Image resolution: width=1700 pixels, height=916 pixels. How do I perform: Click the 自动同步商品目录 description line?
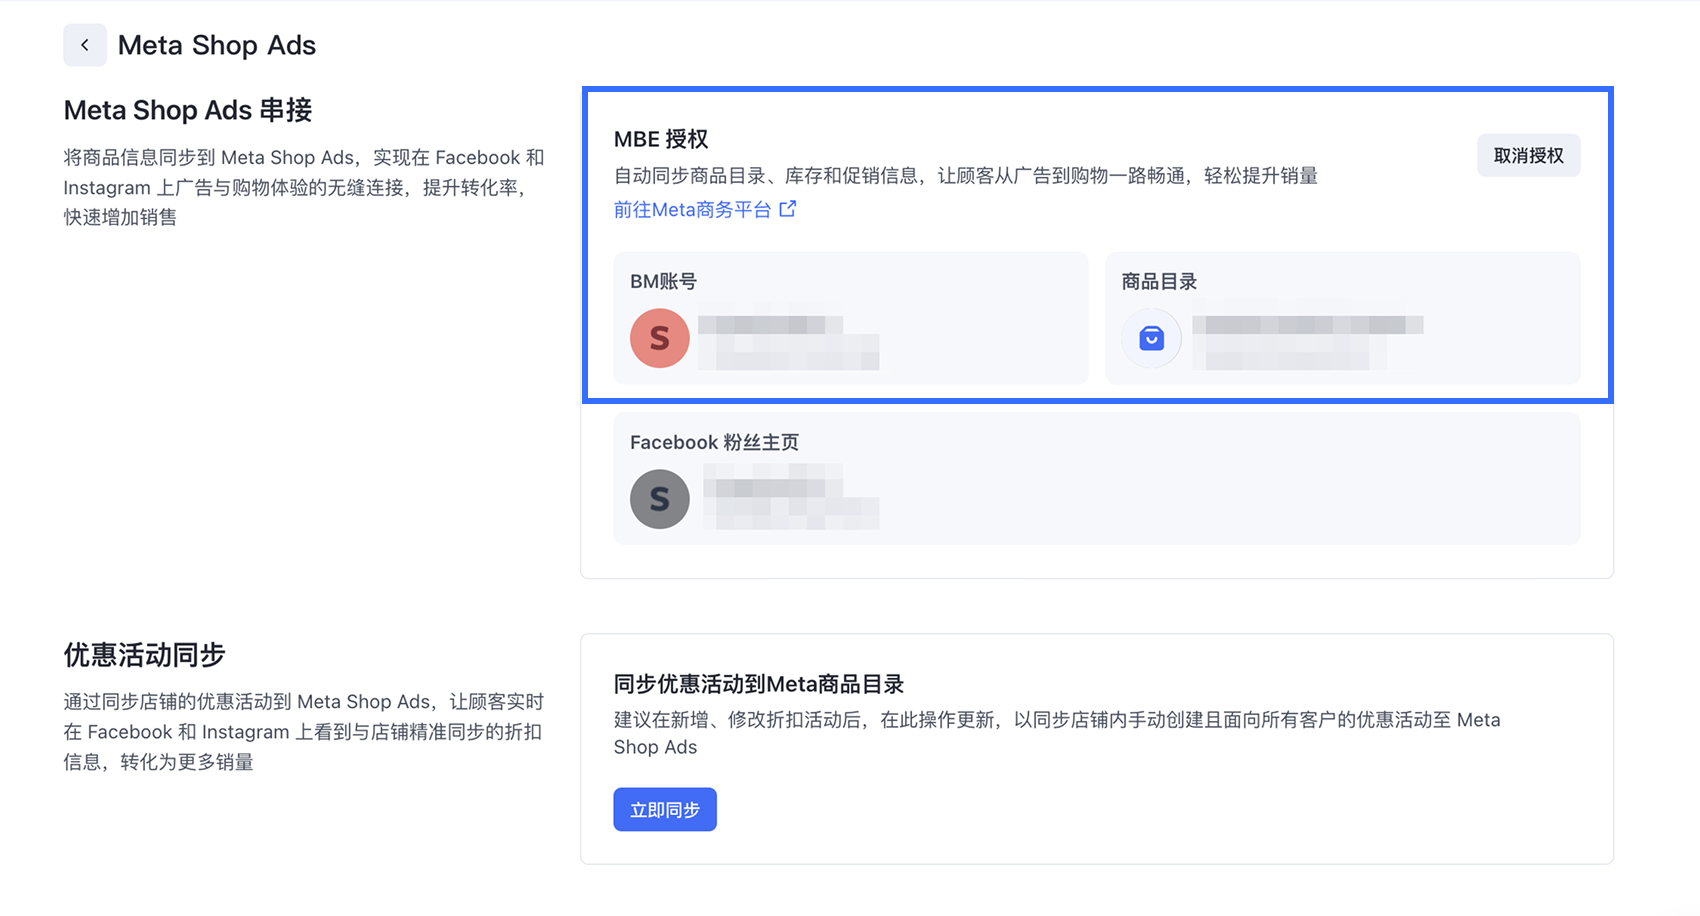coord(966,176)
